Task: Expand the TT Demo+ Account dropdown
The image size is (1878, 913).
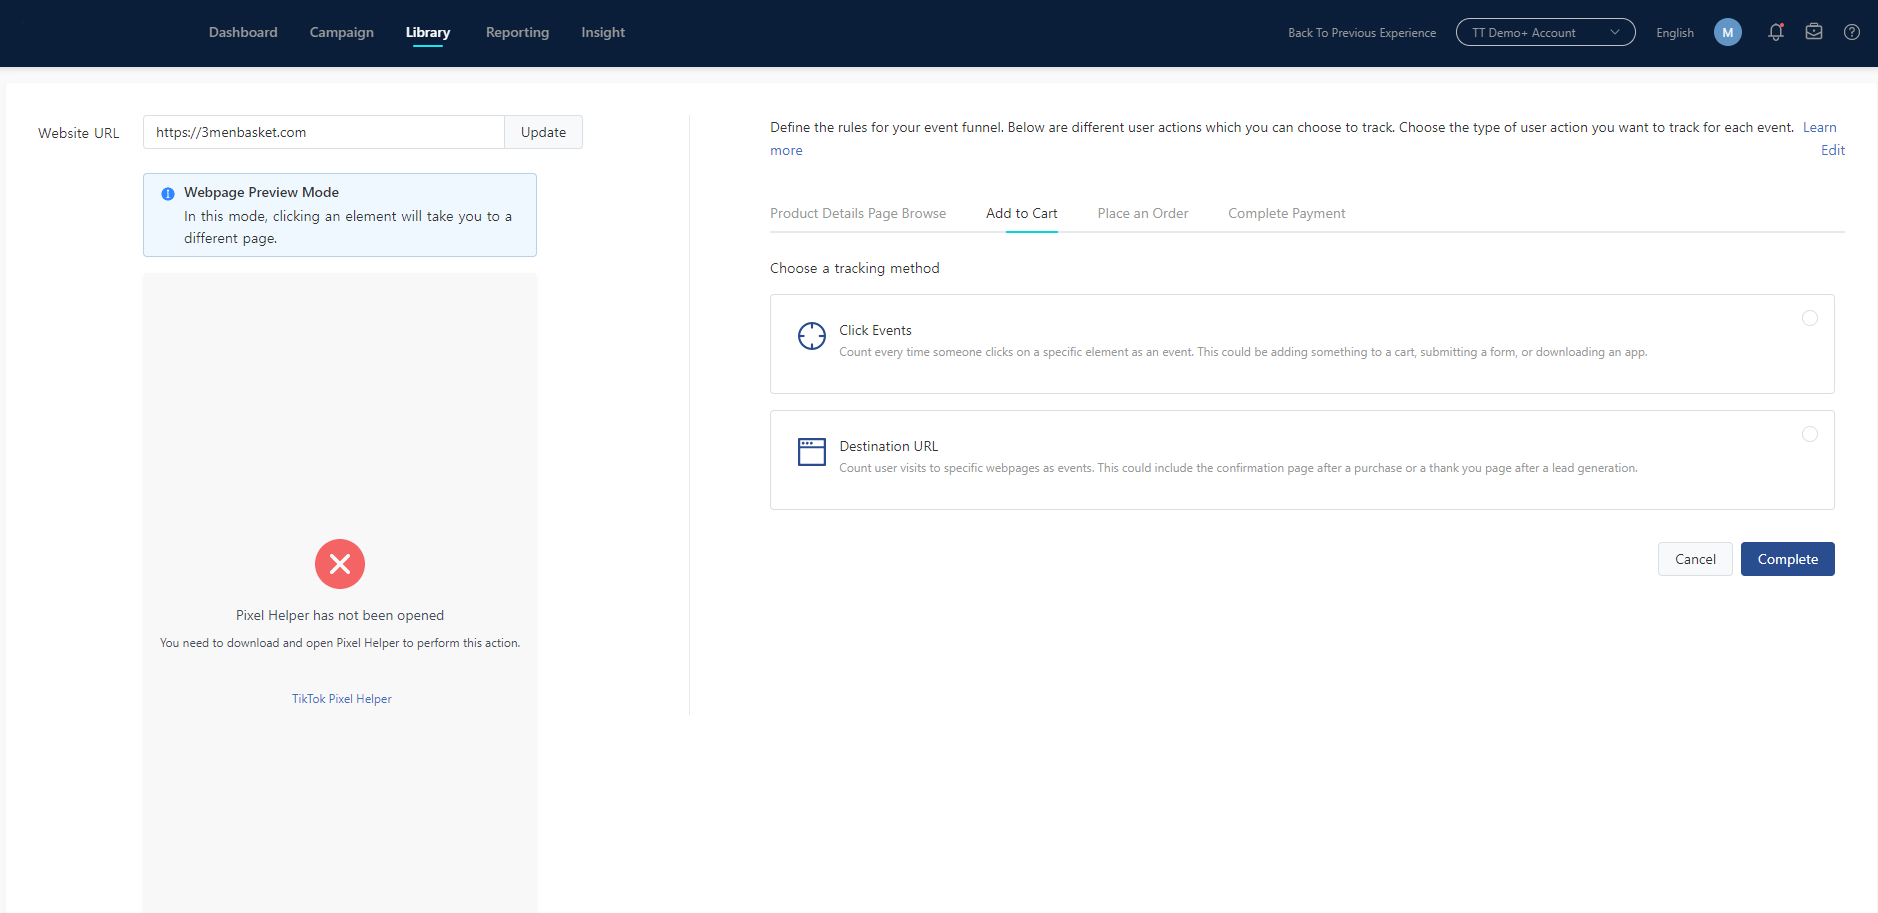Action: (x=1546, y=32)
